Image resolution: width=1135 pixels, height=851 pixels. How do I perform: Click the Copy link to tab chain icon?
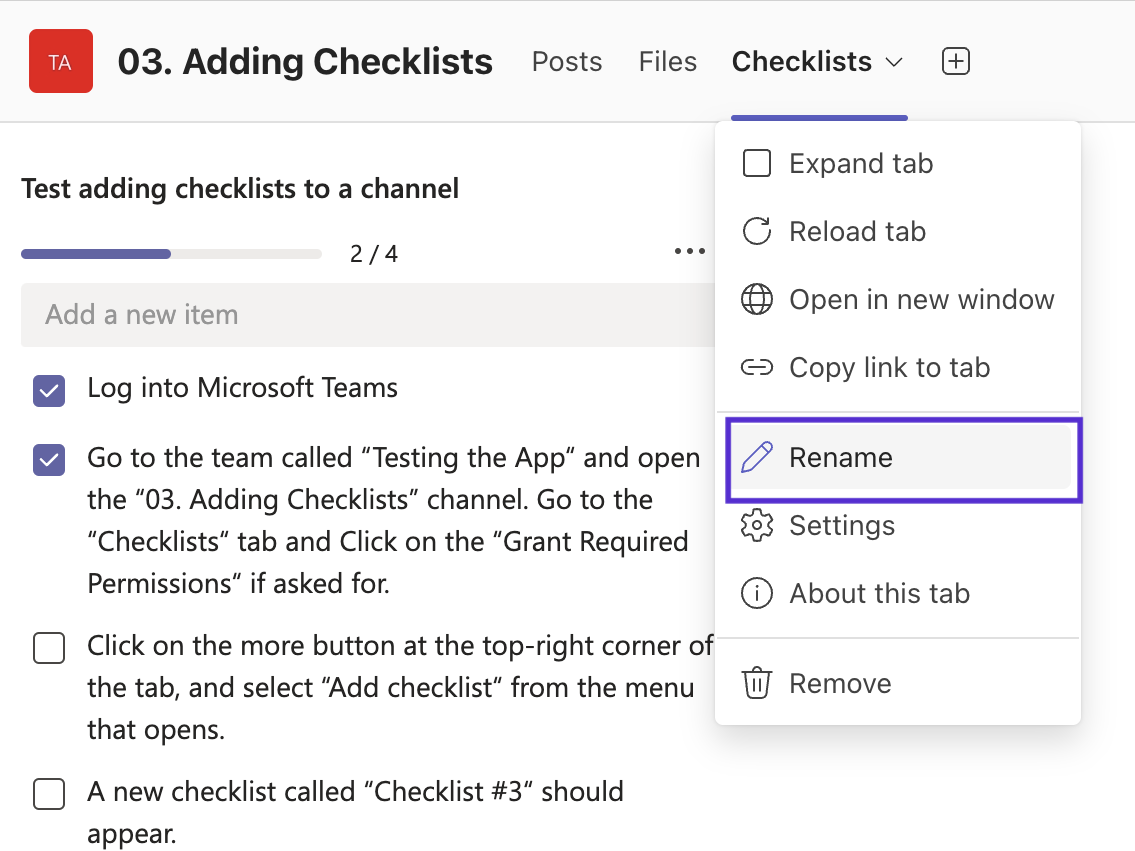[x=757, y=368]
